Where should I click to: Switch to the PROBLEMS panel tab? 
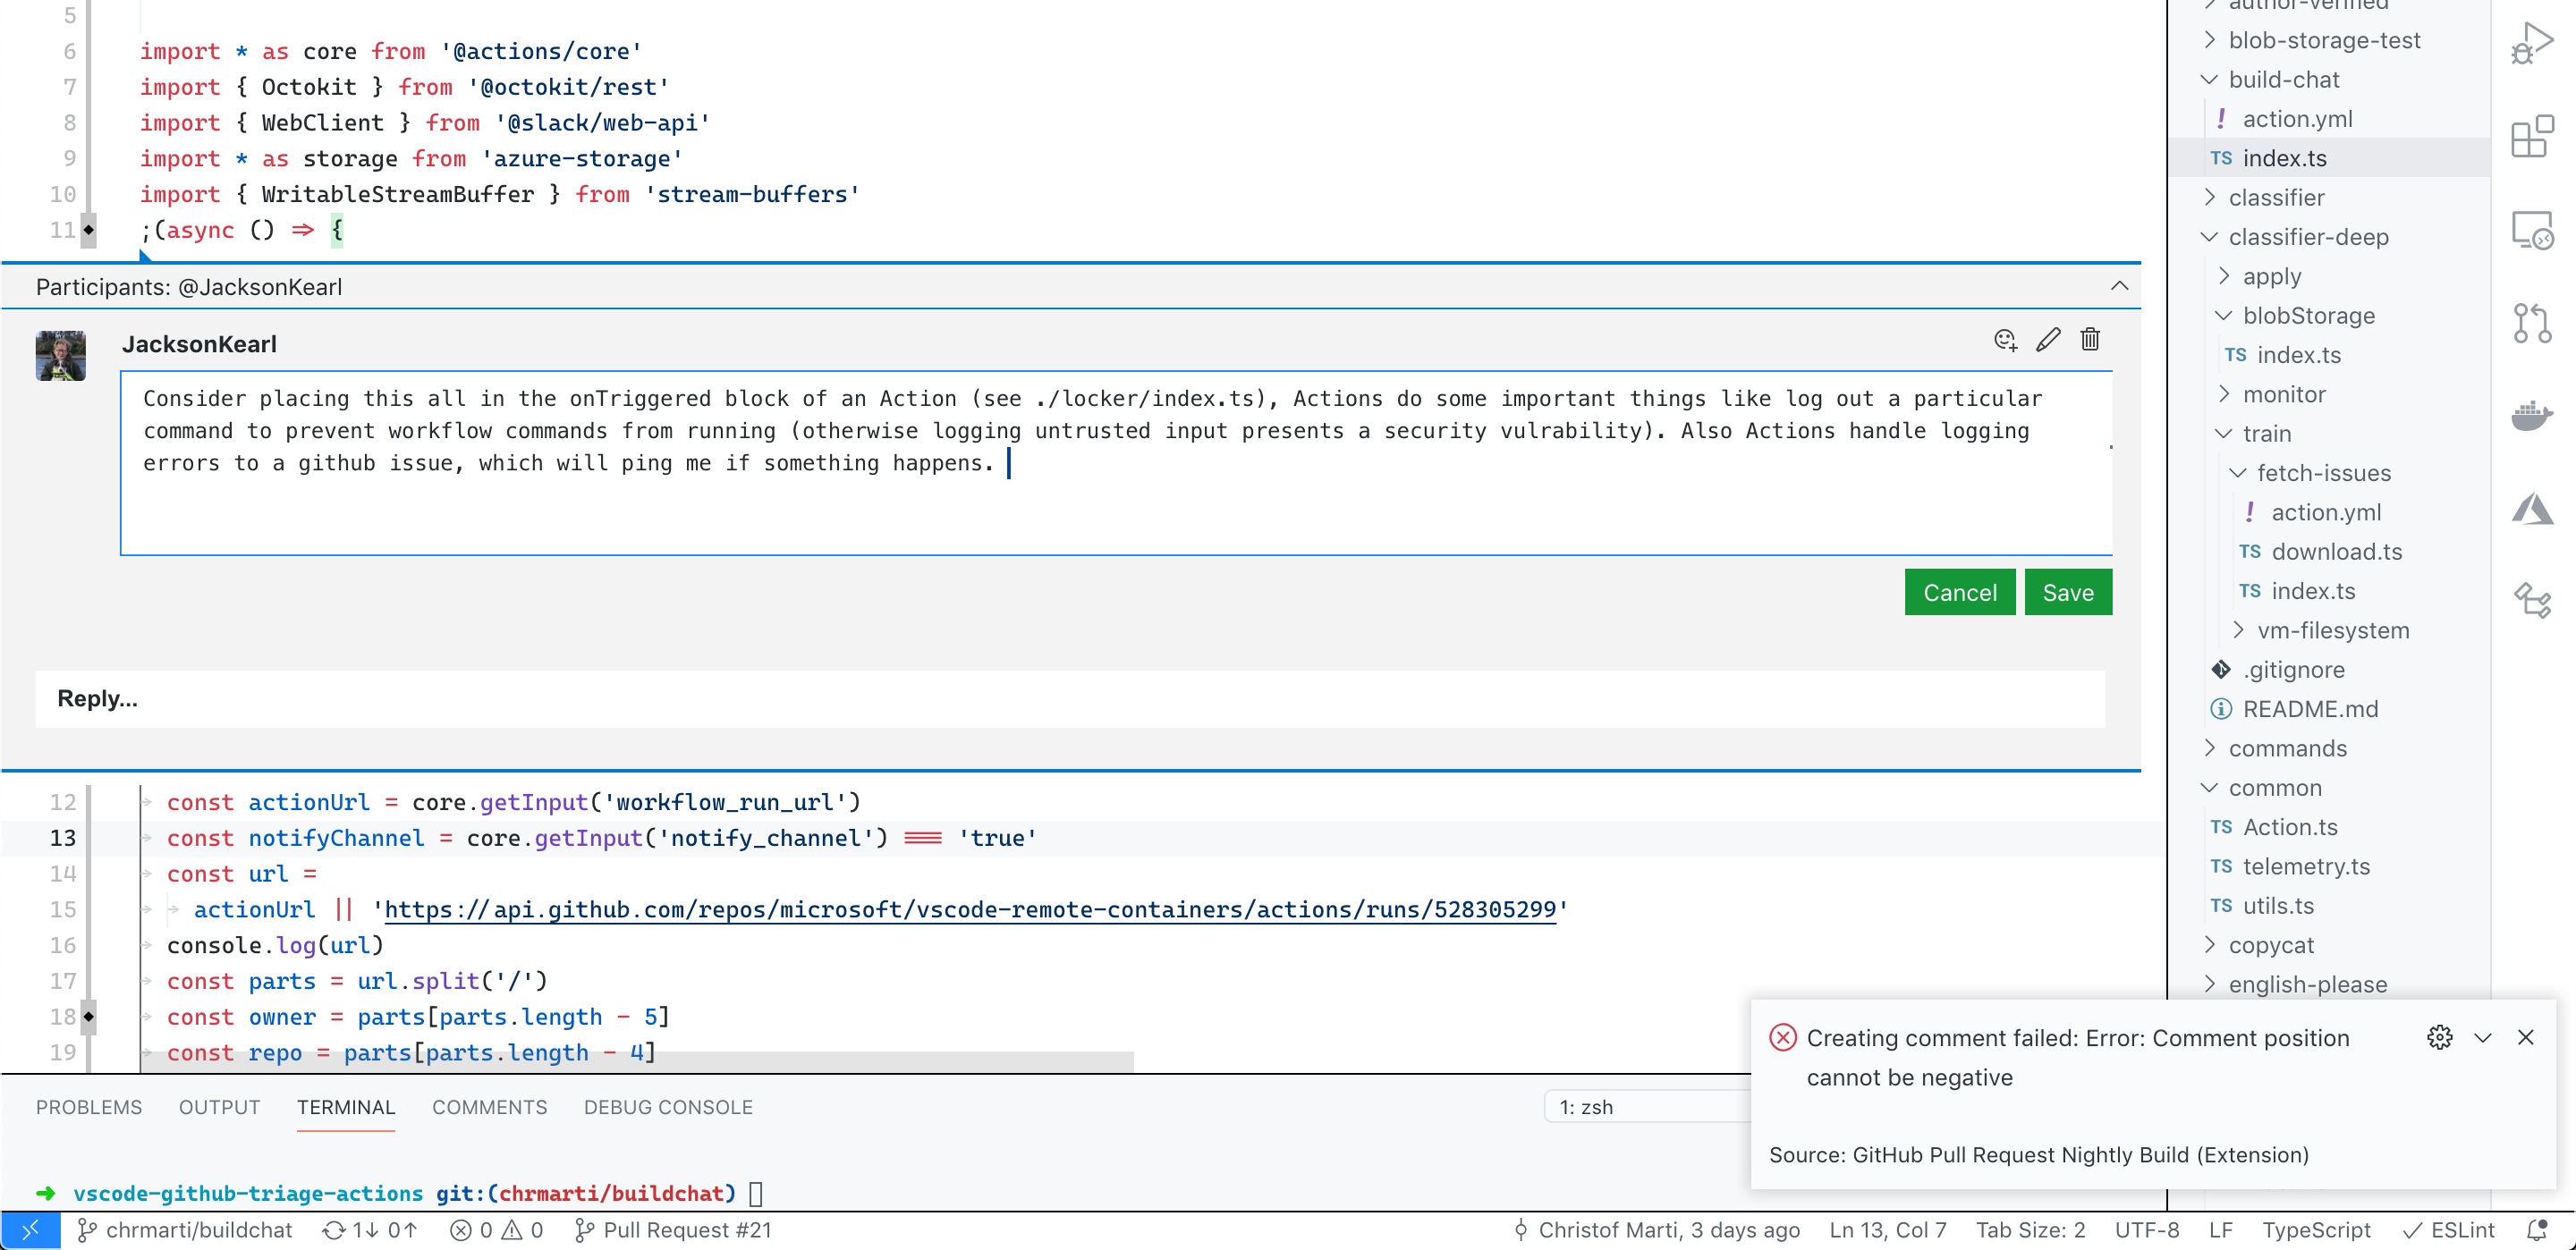(88, 1107)
